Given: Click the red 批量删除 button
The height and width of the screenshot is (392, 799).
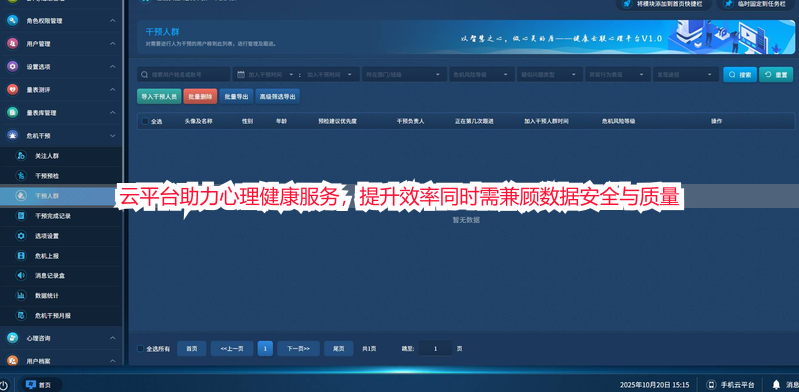Looking at the screenshot, I should (200, 96).
